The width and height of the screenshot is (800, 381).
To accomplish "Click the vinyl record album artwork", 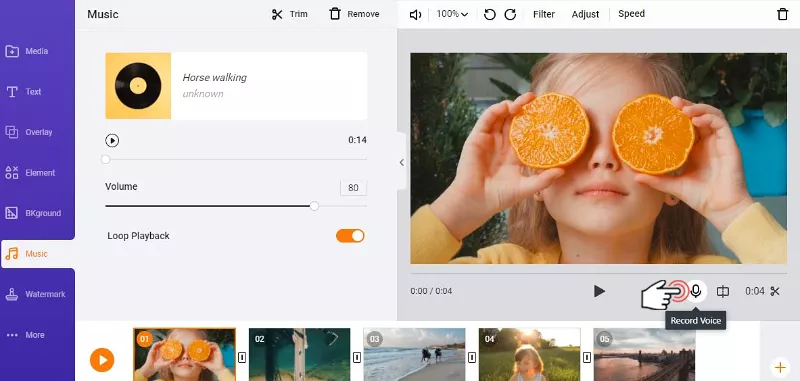I will pyautogui.click(x=138, y=86).
